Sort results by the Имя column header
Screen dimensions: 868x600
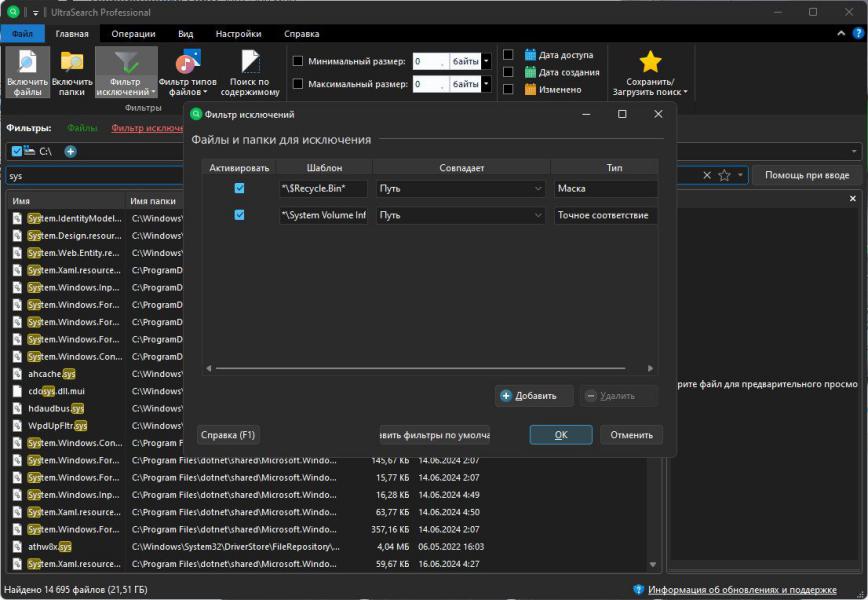[66, 201]
